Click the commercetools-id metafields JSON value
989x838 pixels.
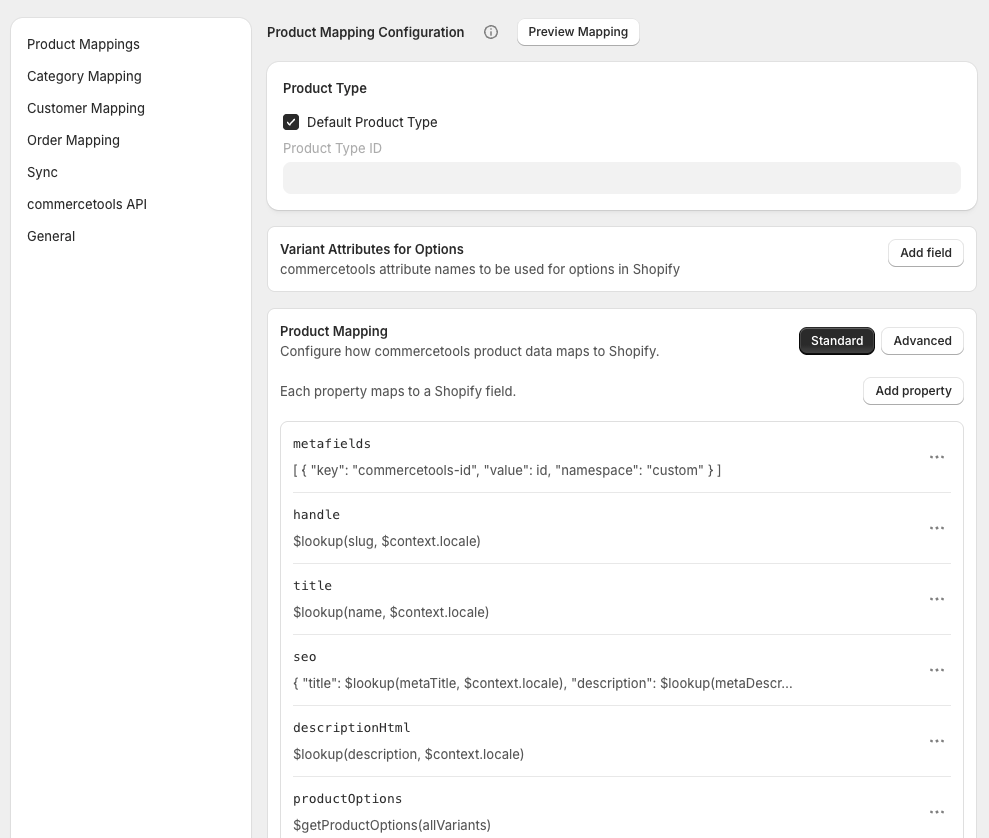[x=507, y=470]
